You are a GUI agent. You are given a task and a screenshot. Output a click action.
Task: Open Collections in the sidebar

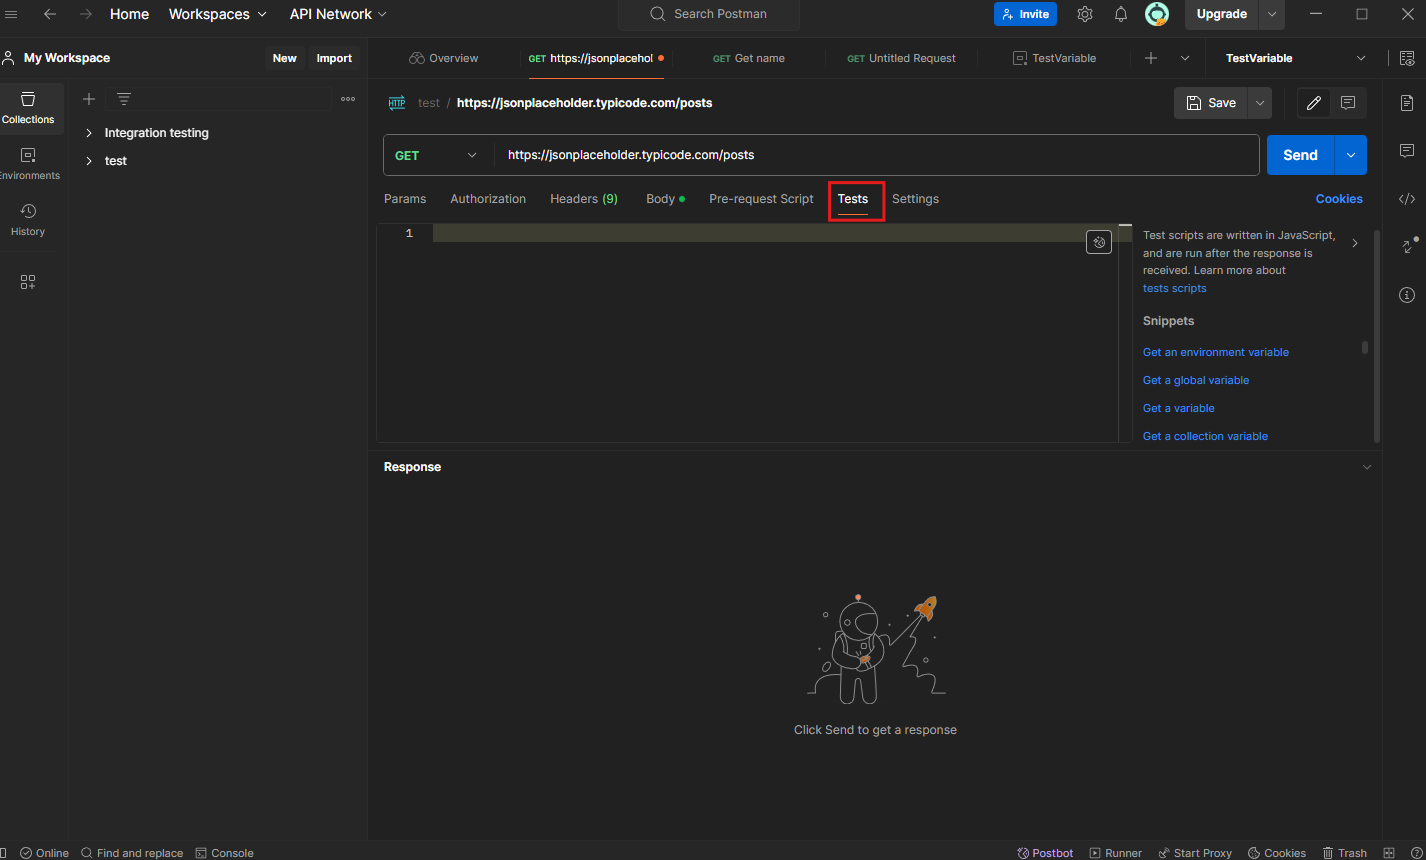click(x=28, y=108)
